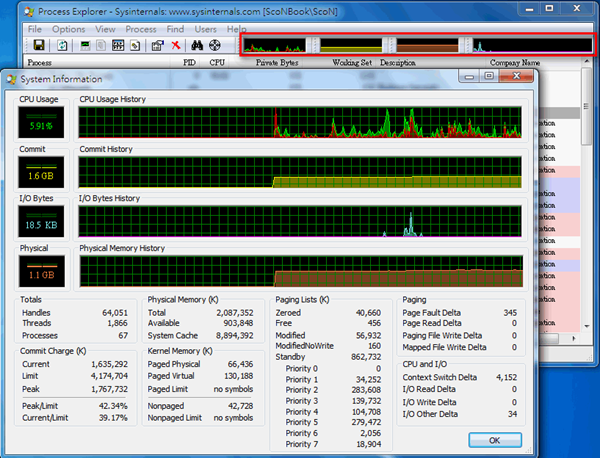The image size is (600, 458).
Task: Open the File menu
Action: [x=34, y=30]
